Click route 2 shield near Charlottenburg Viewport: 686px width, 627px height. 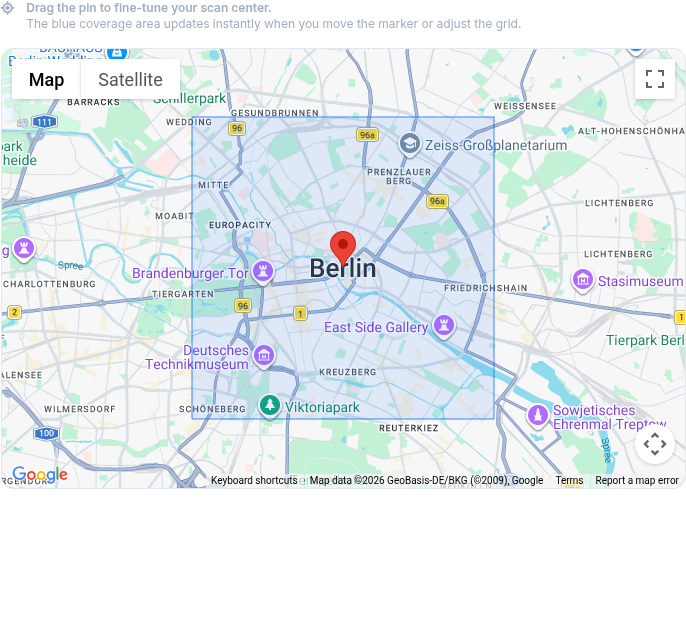pyautogui.click(x=14, y=312)
